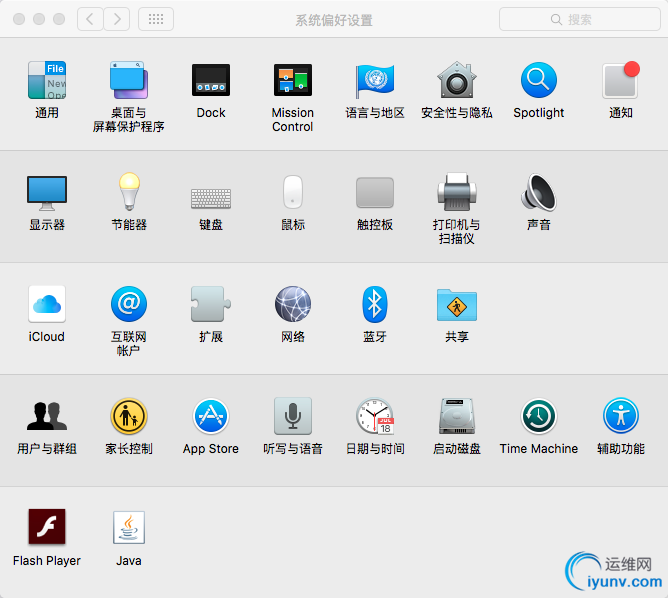
Task: Open 用户与群组 preferences
Action: click(x=47, y=416)
